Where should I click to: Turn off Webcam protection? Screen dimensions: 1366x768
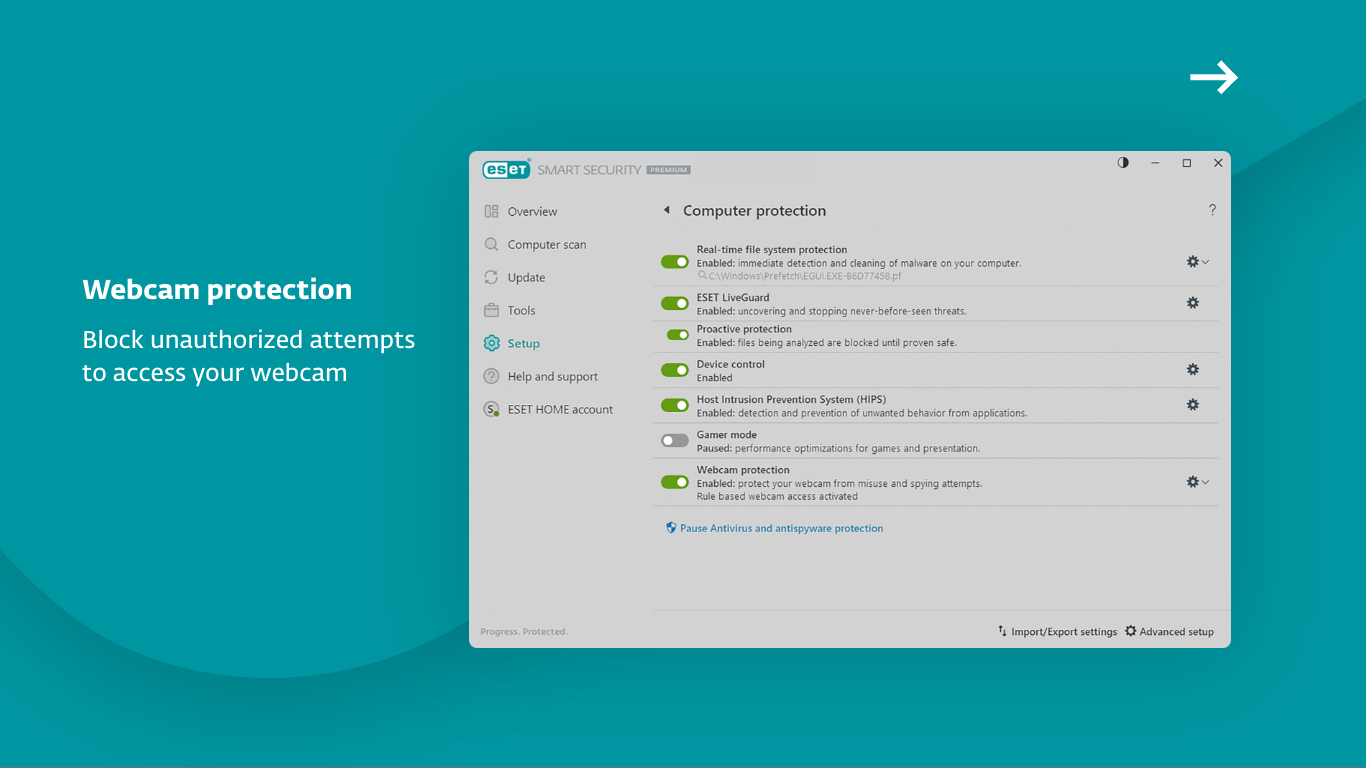[674, 481]
